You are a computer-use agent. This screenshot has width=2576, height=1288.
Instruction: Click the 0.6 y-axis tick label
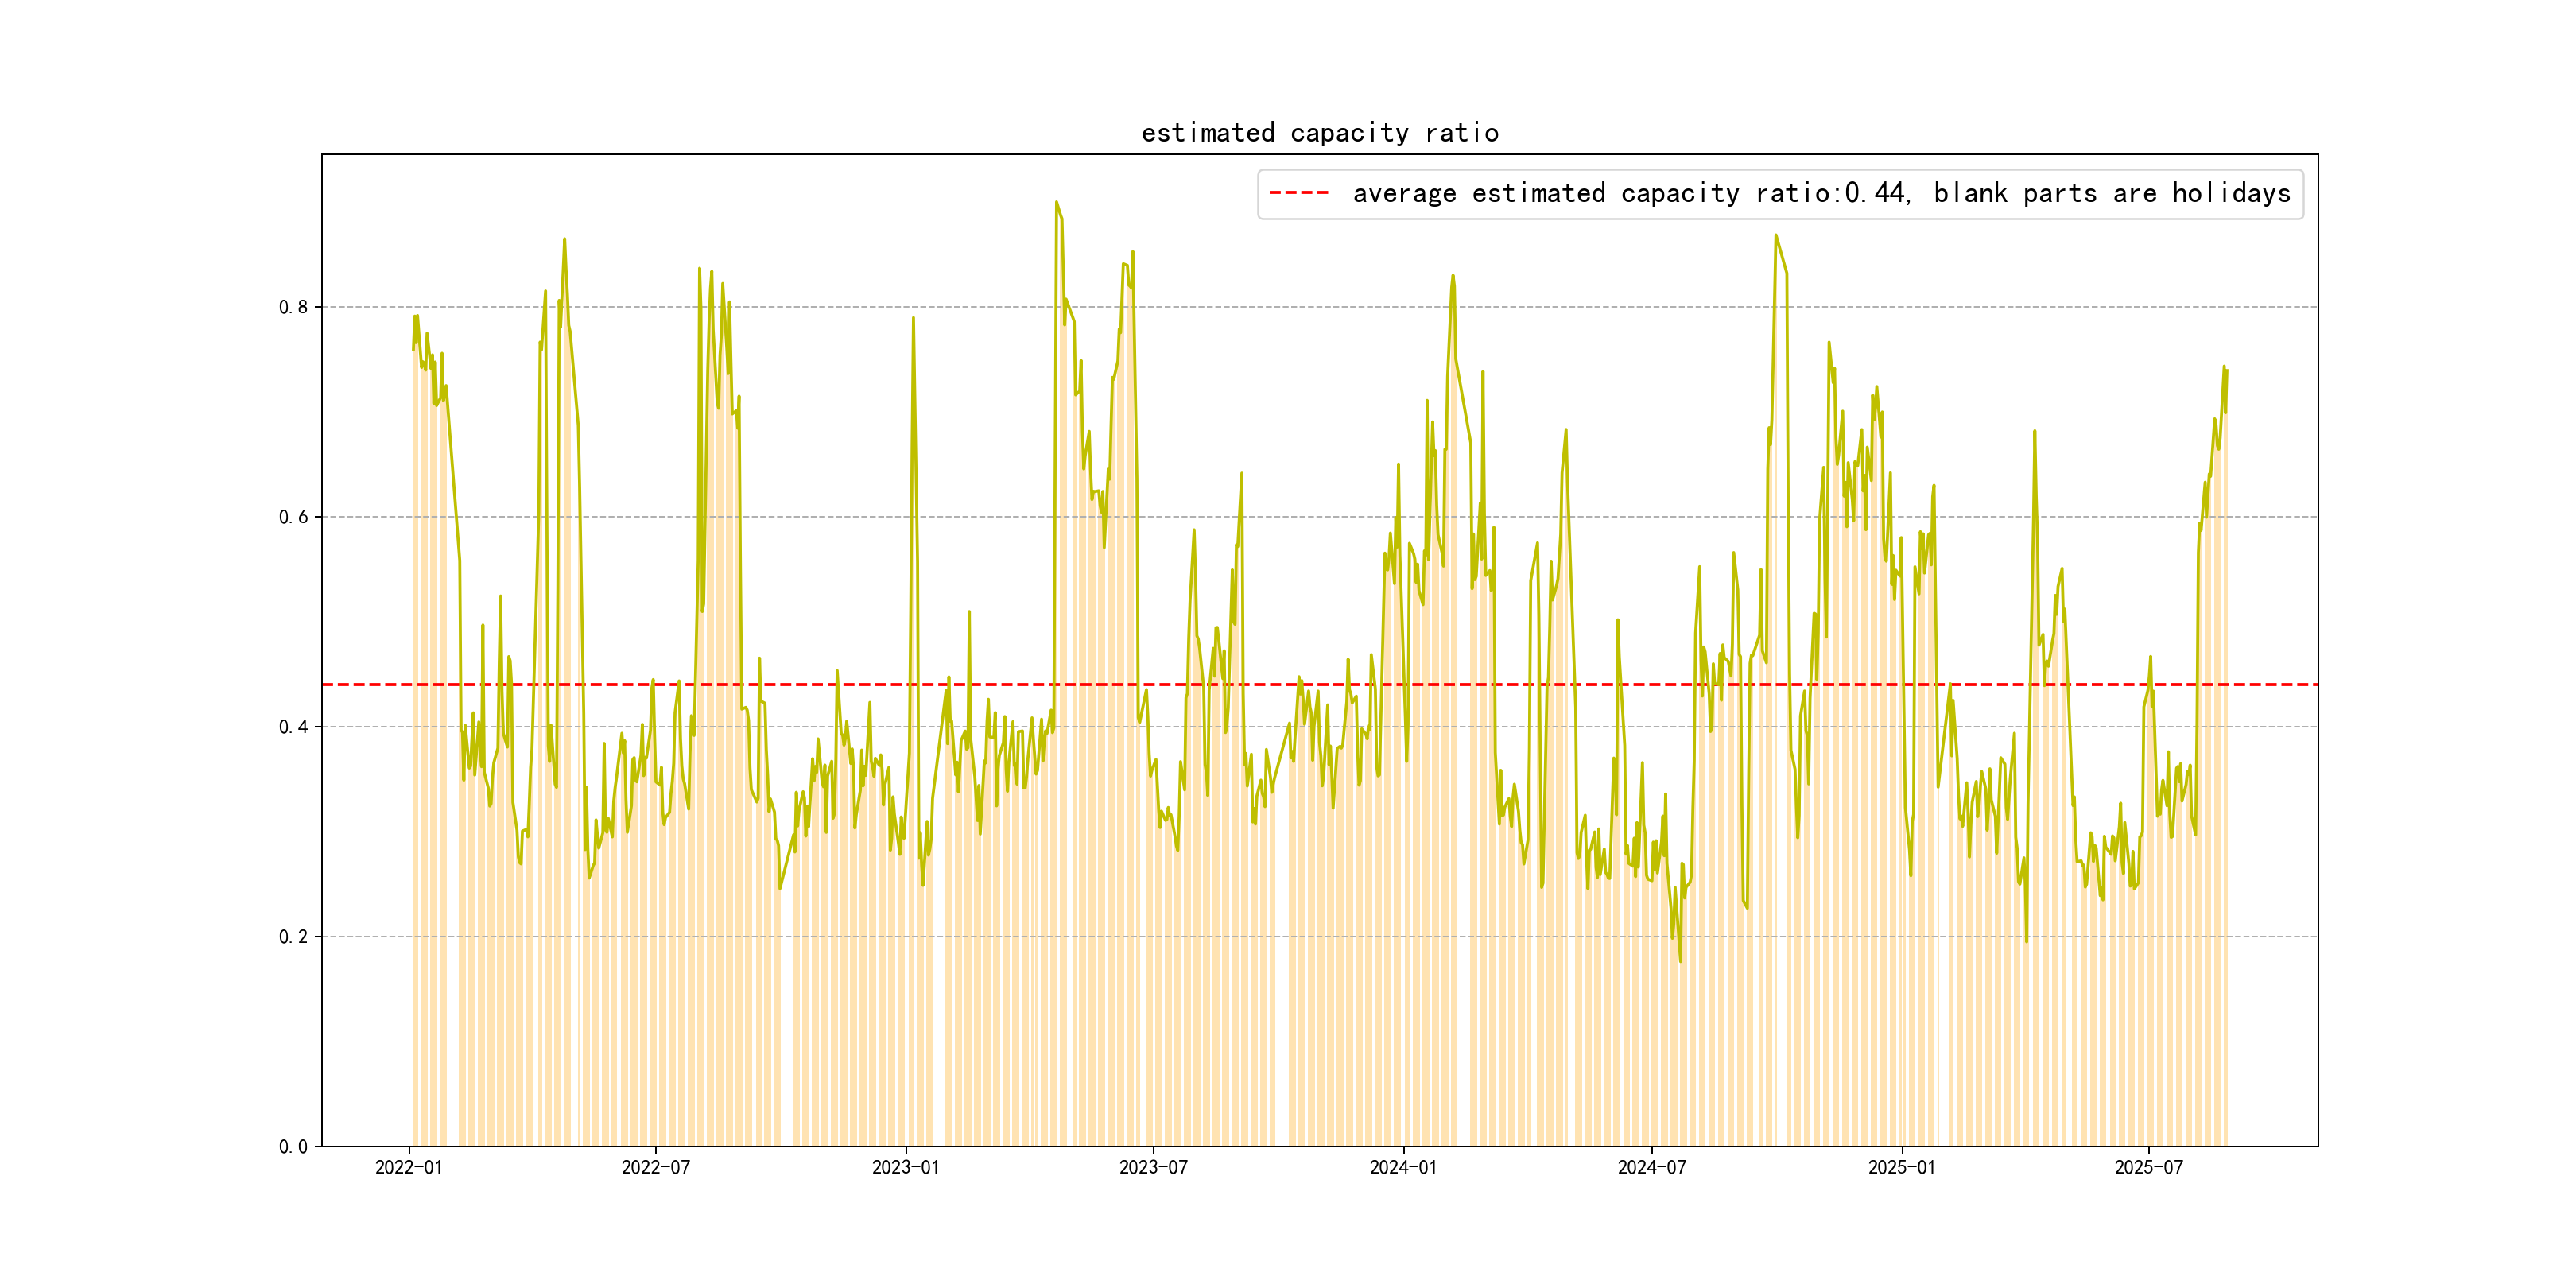coord(293,517)
